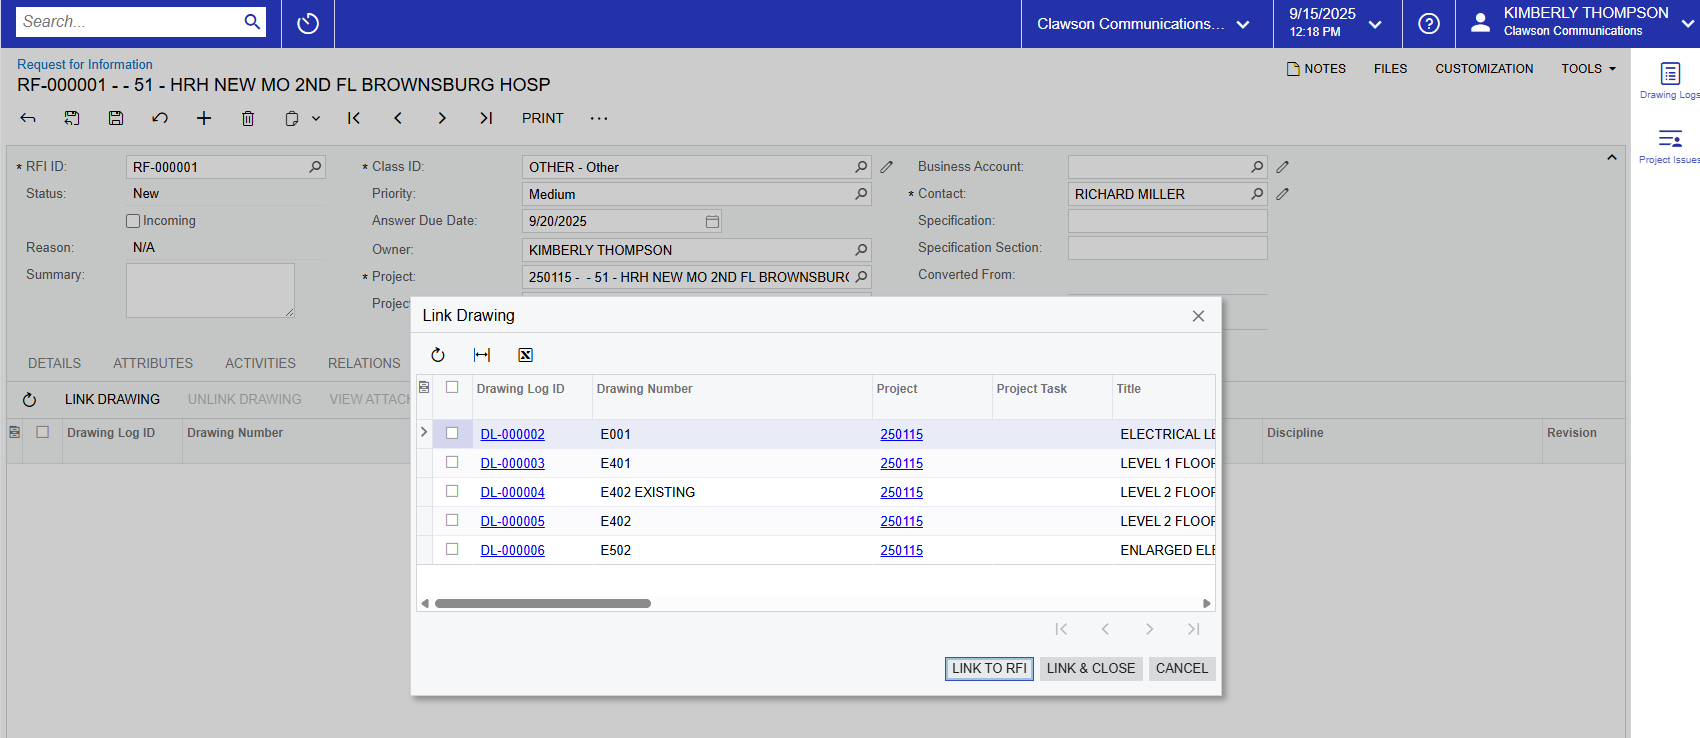Screen dimensions: 1700x738
Task: Open the Activities tab
Action: pos(260,363)
